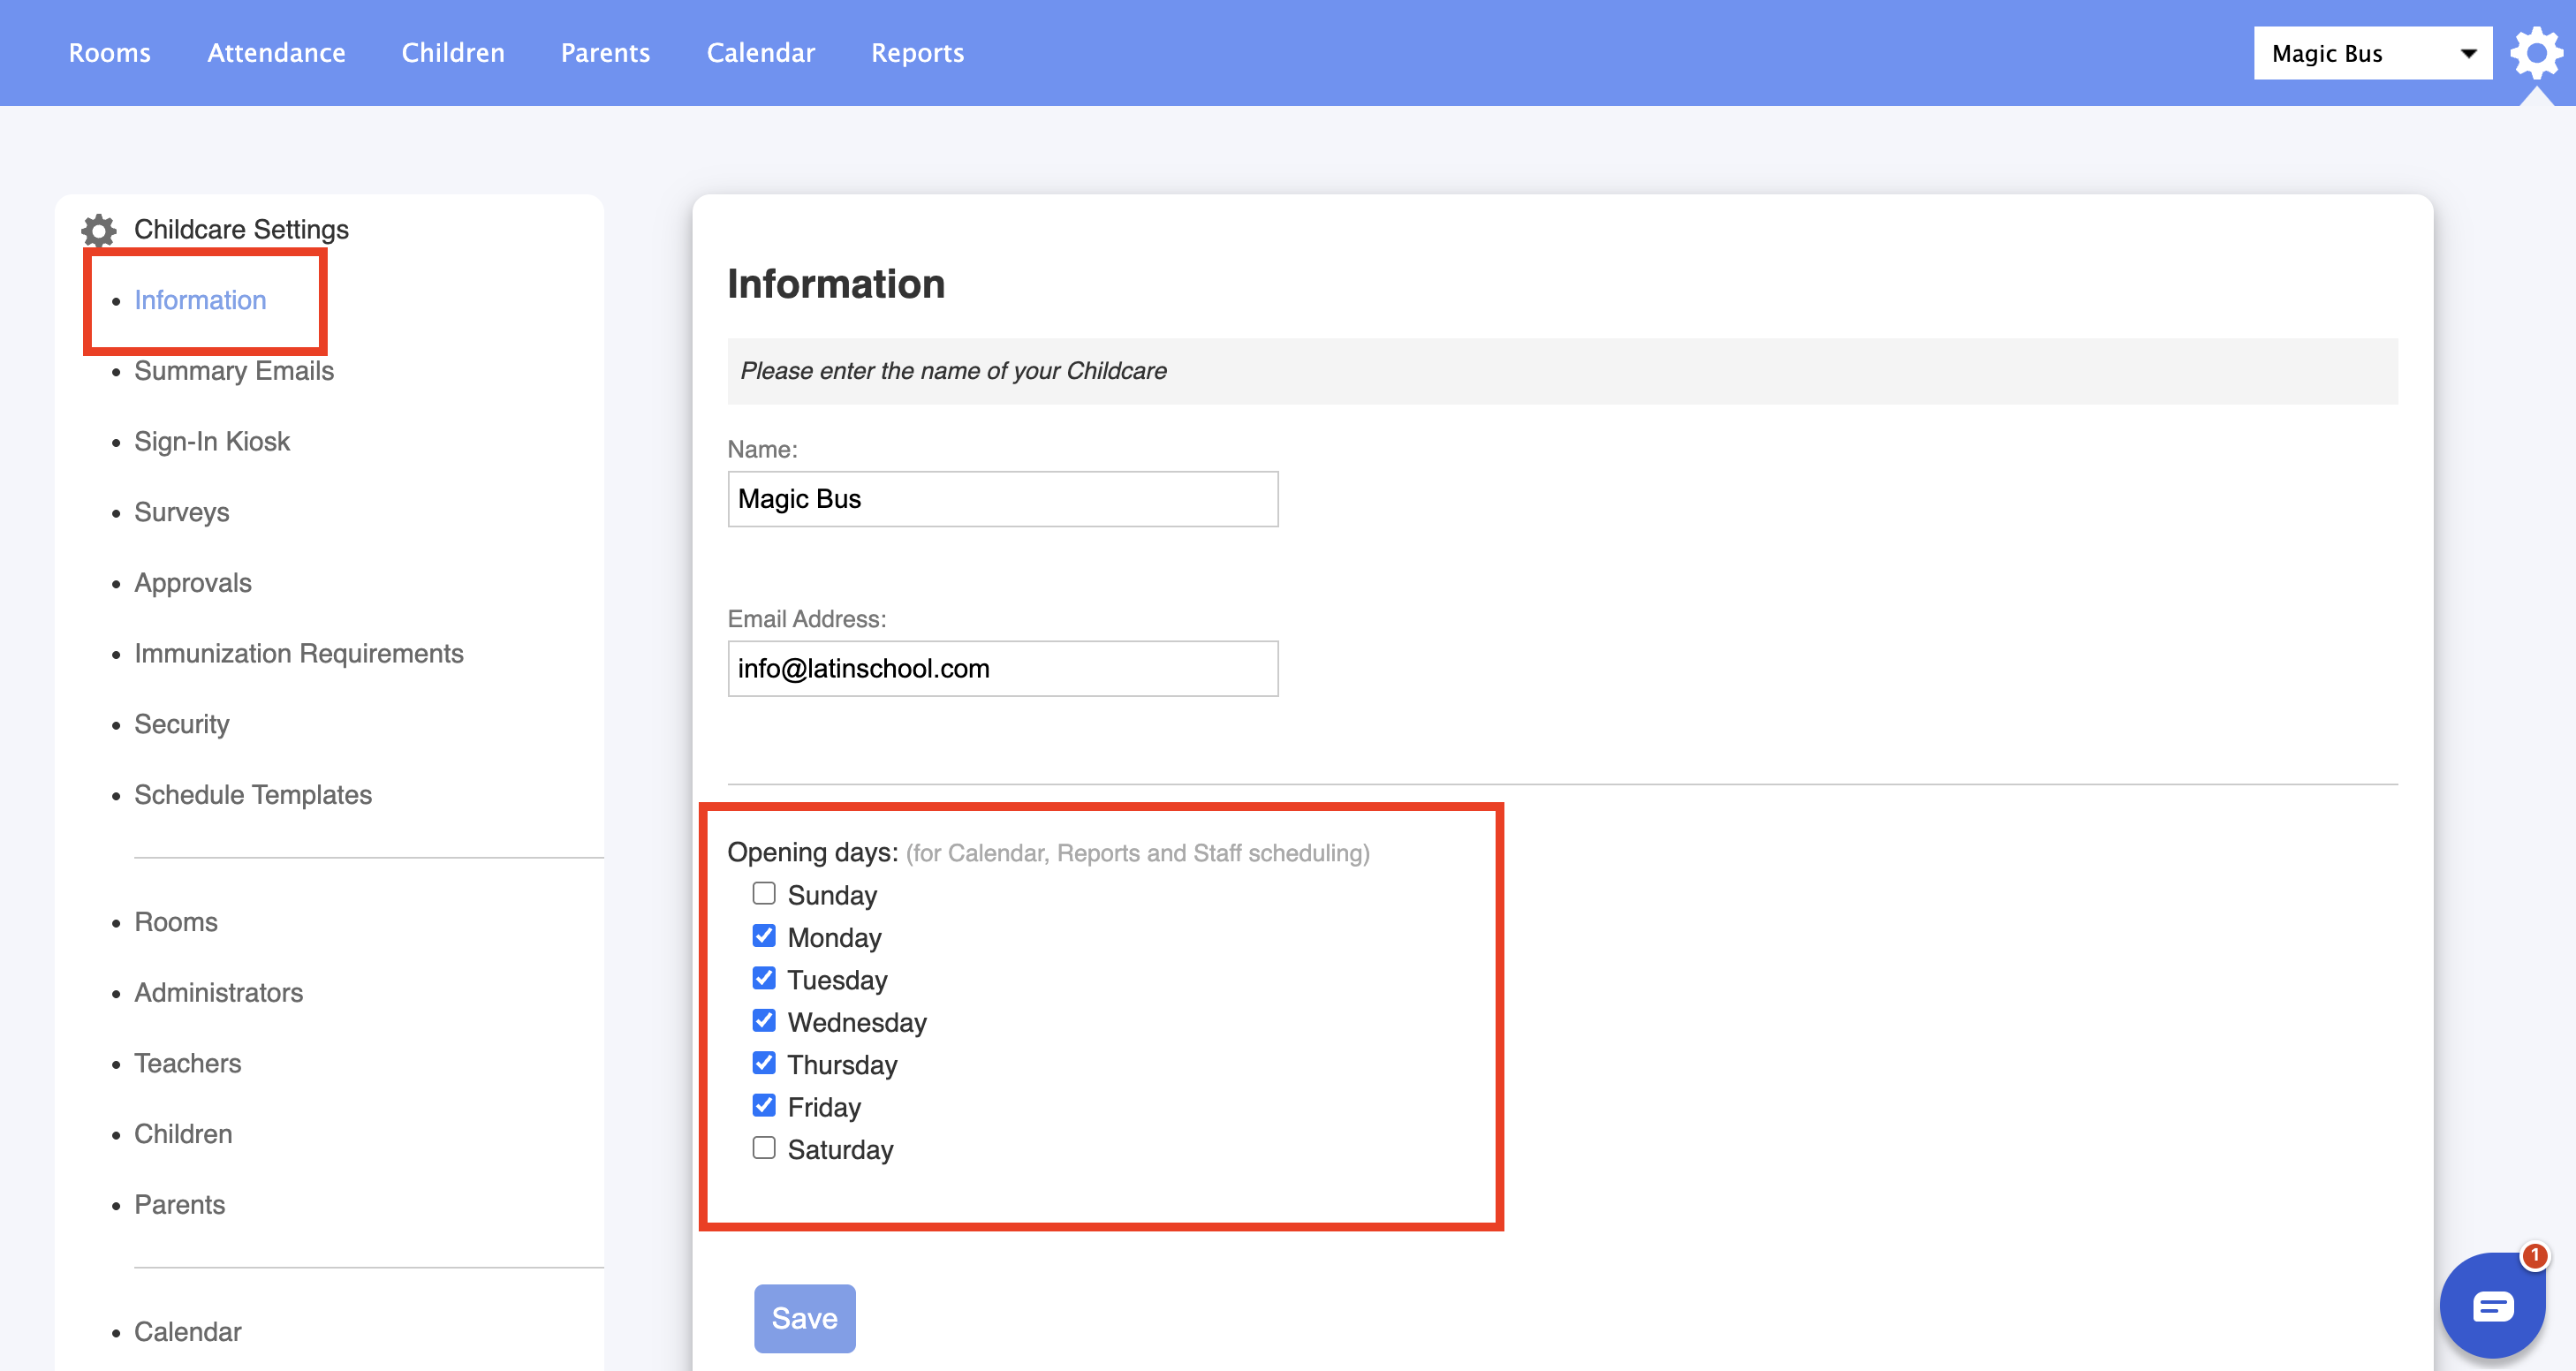Expand the Magic Bus childcare dropdown

click(2371, 53)
